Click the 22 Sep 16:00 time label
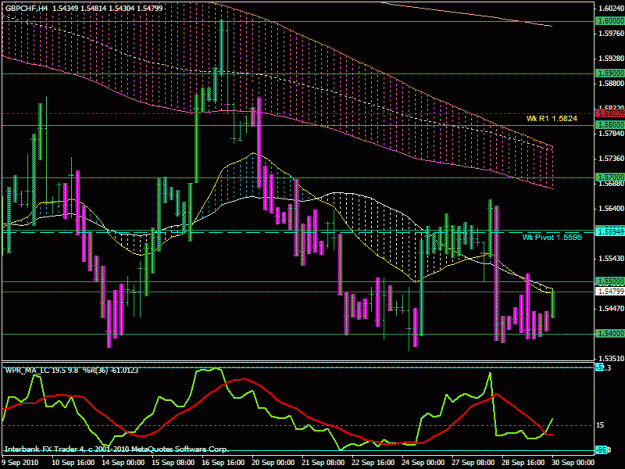 click(x=373, y=462)
